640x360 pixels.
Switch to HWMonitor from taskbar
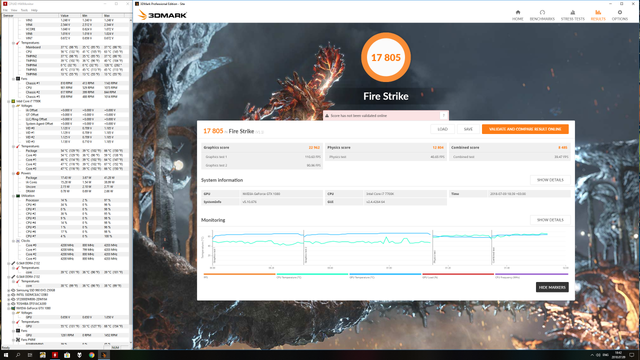point(55,355)
